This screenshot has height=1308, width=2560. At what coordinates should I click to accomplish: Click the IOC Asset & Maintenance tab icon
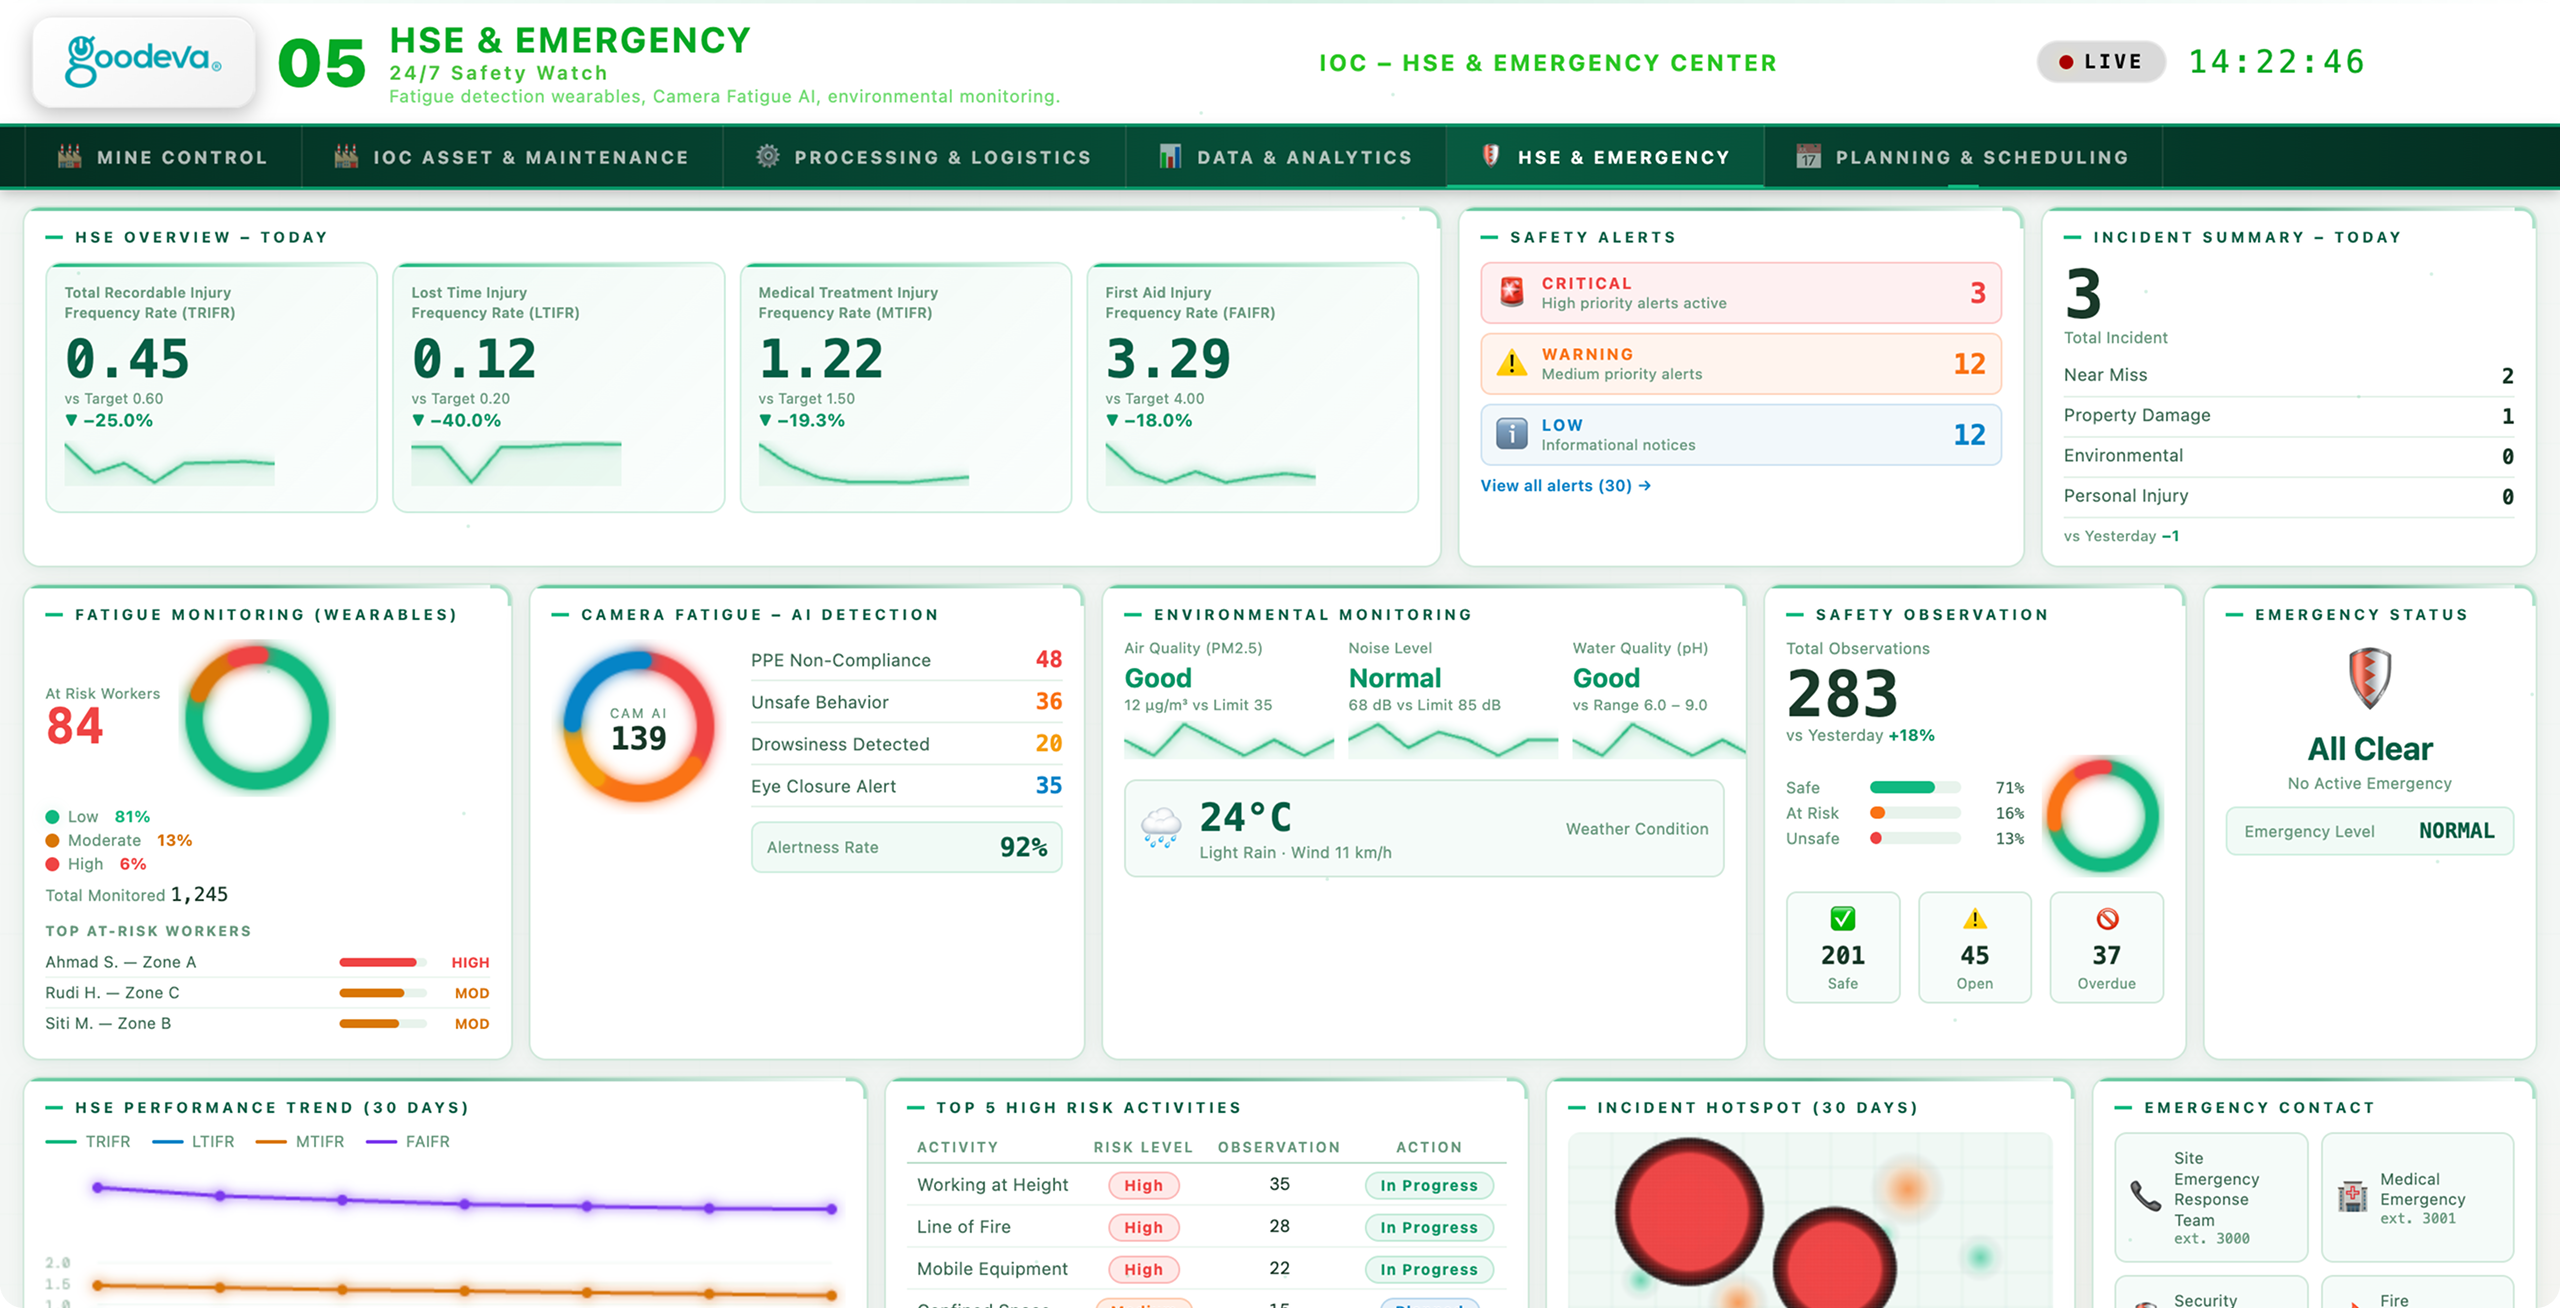click(x=346, y=156)
